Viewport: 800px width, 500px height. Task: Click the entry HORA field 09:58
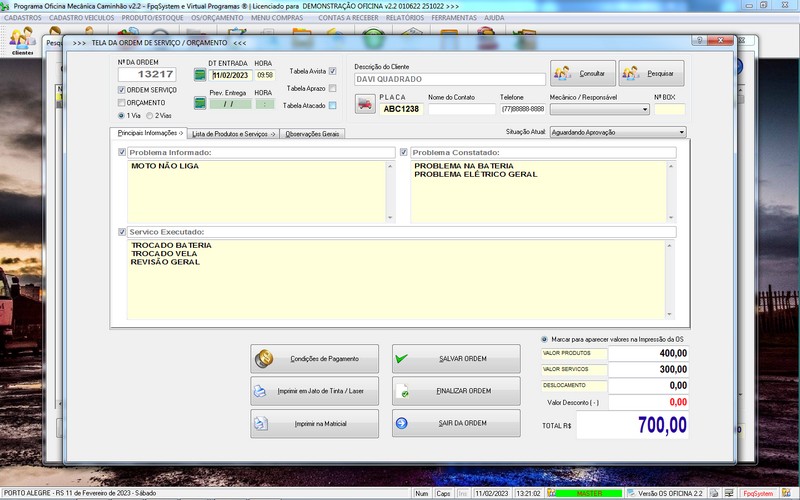265,75
